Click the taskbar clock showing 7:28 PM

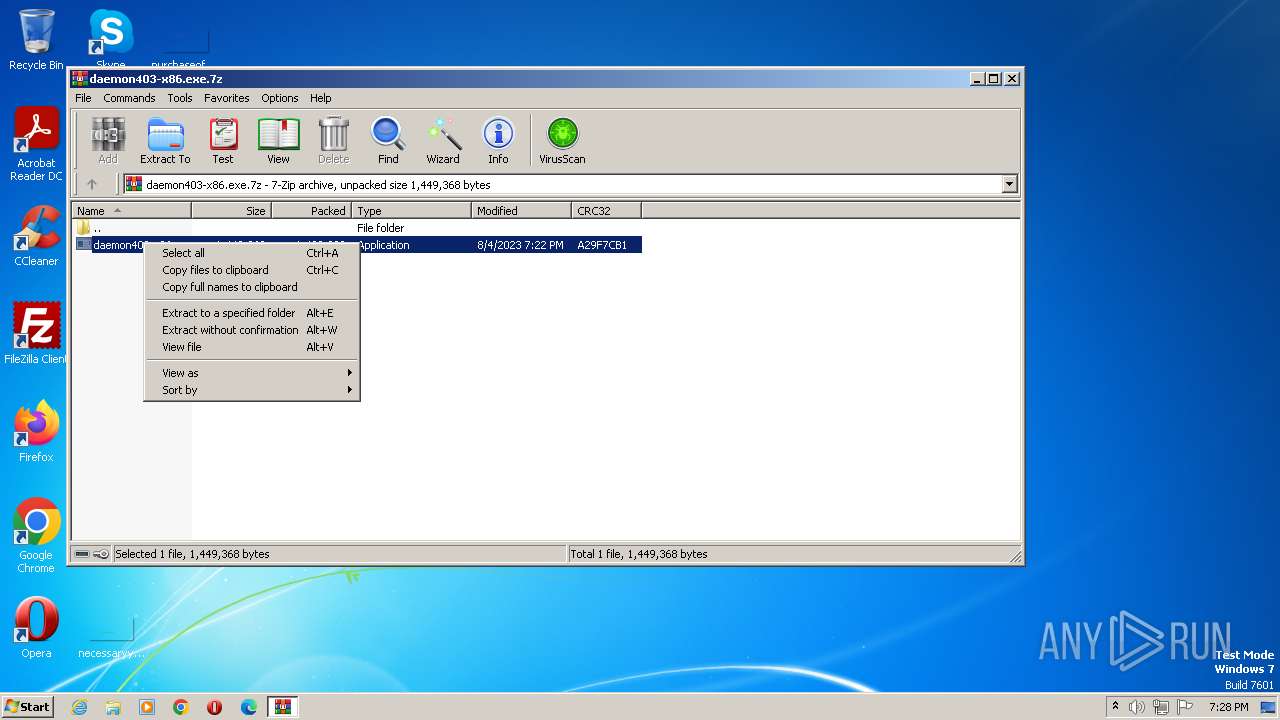click(1228, 707)
